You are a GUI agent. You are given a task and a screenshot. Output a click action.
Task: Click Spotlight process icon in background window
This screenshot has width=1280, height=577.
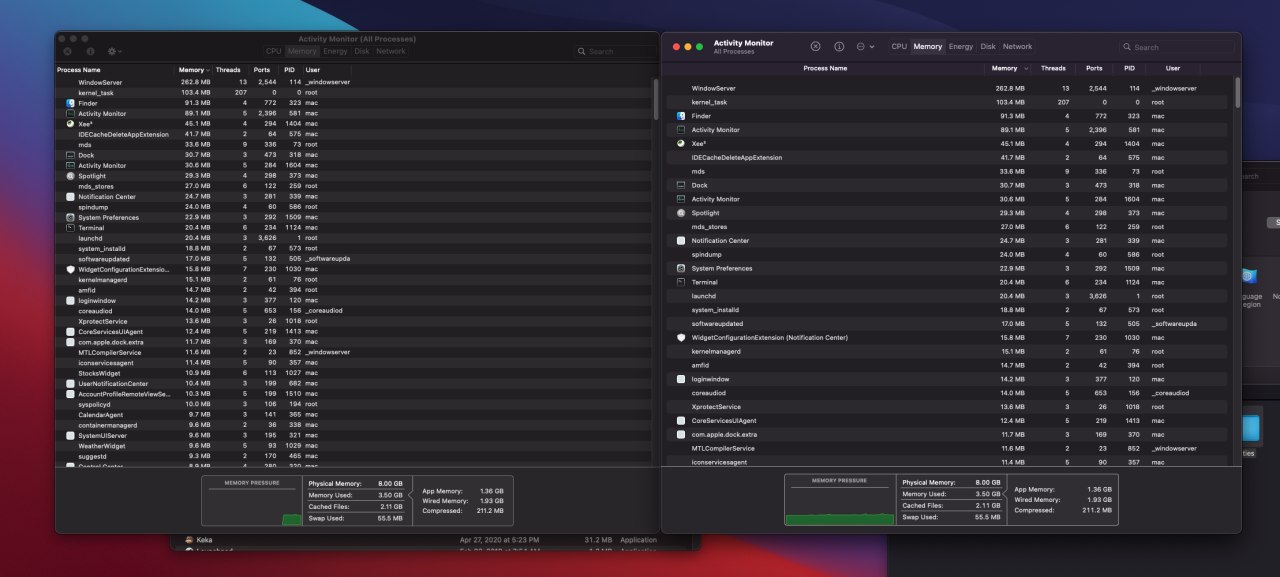click(x=70, y=176)
